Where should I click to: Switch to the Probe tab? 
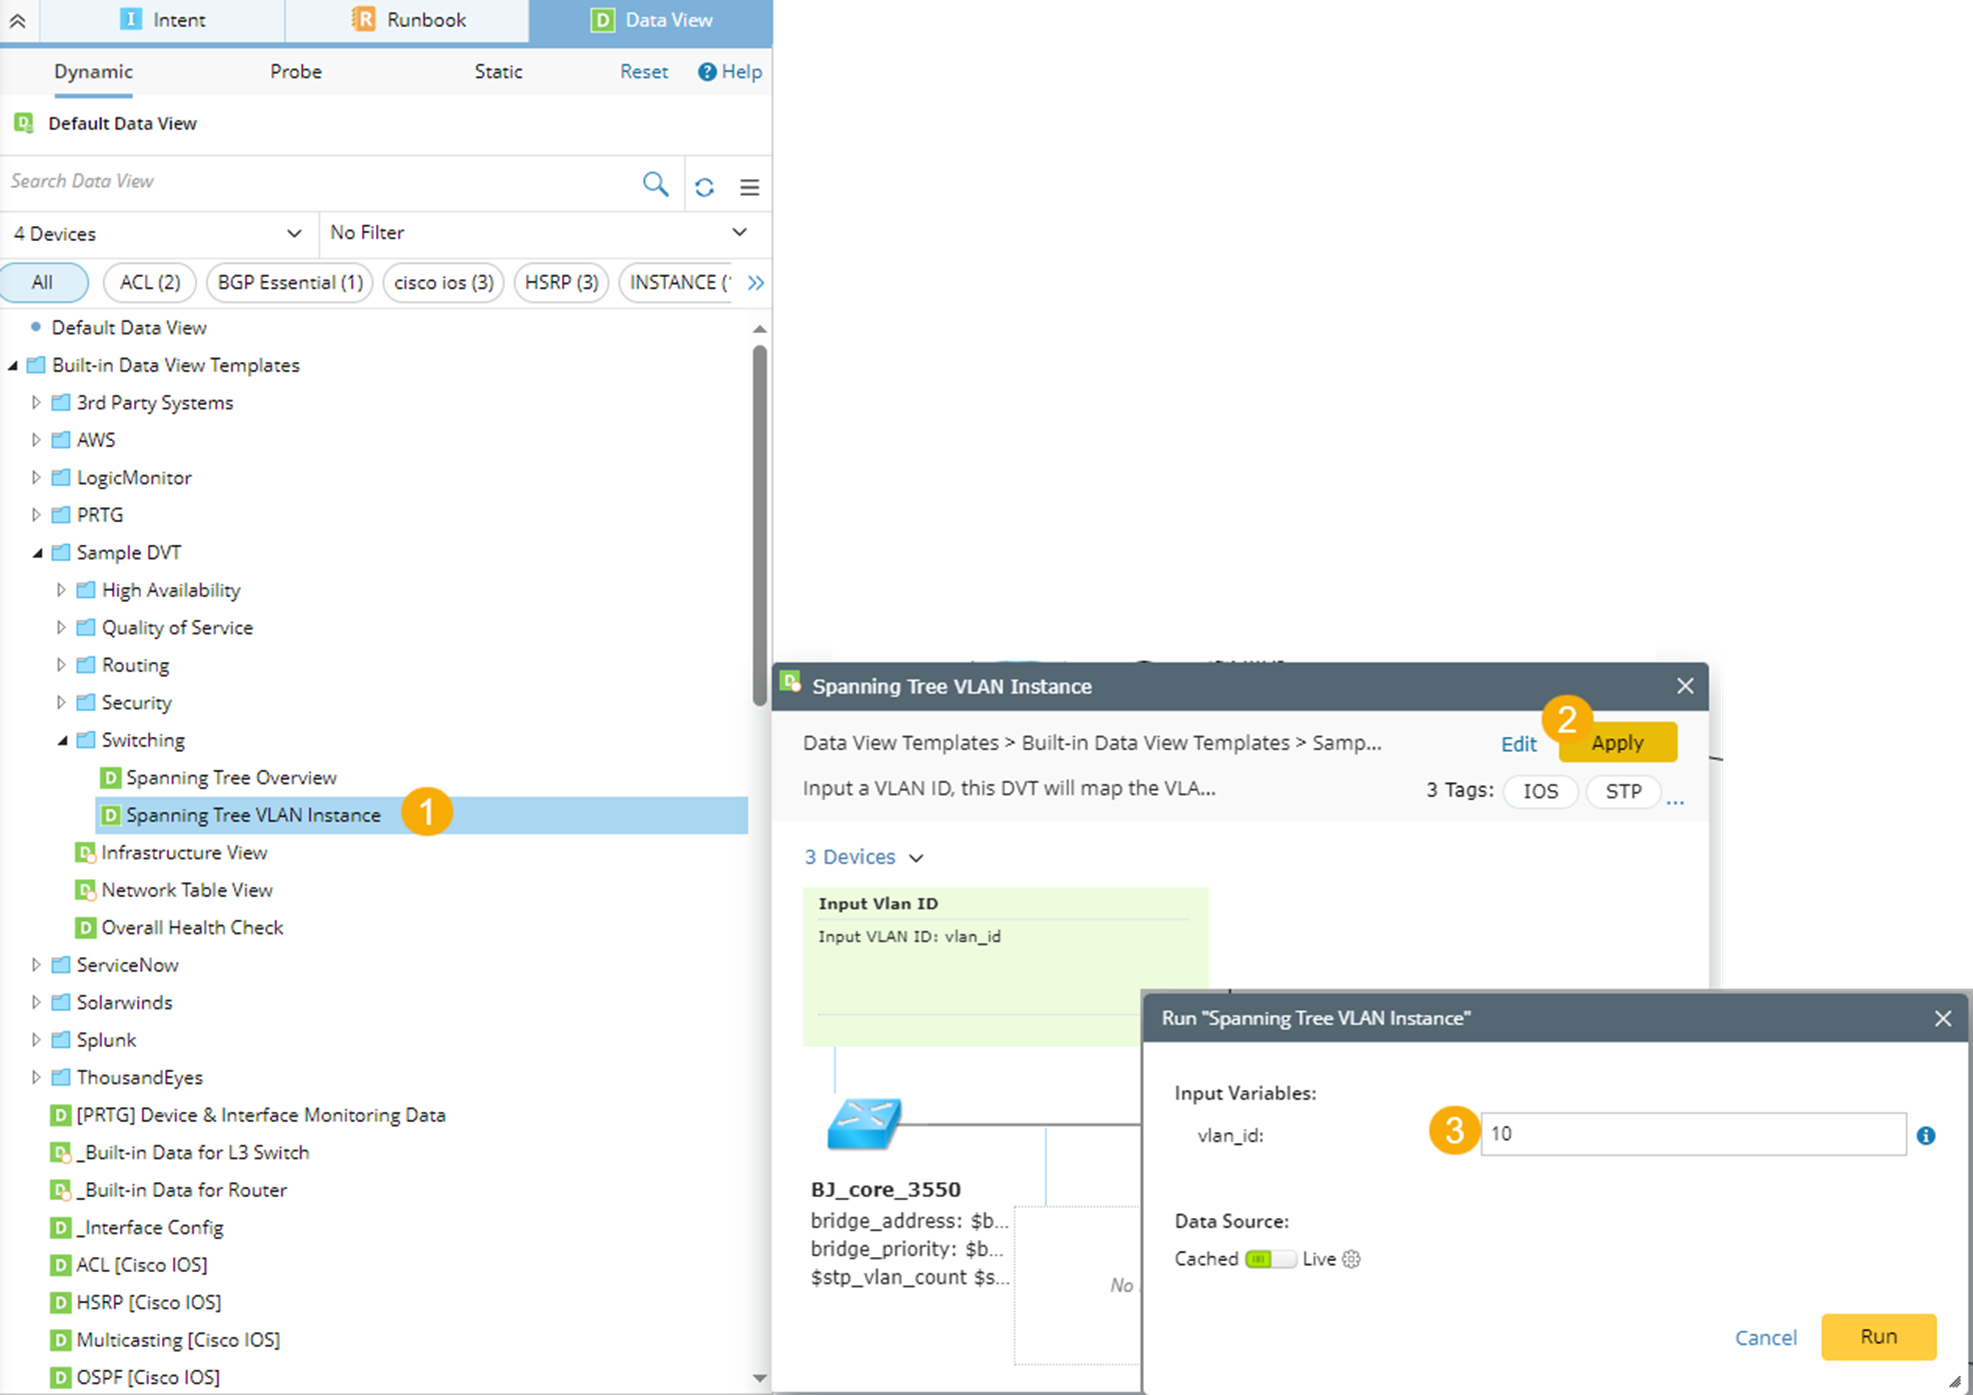pyautogui.click(x=295, y=72)
